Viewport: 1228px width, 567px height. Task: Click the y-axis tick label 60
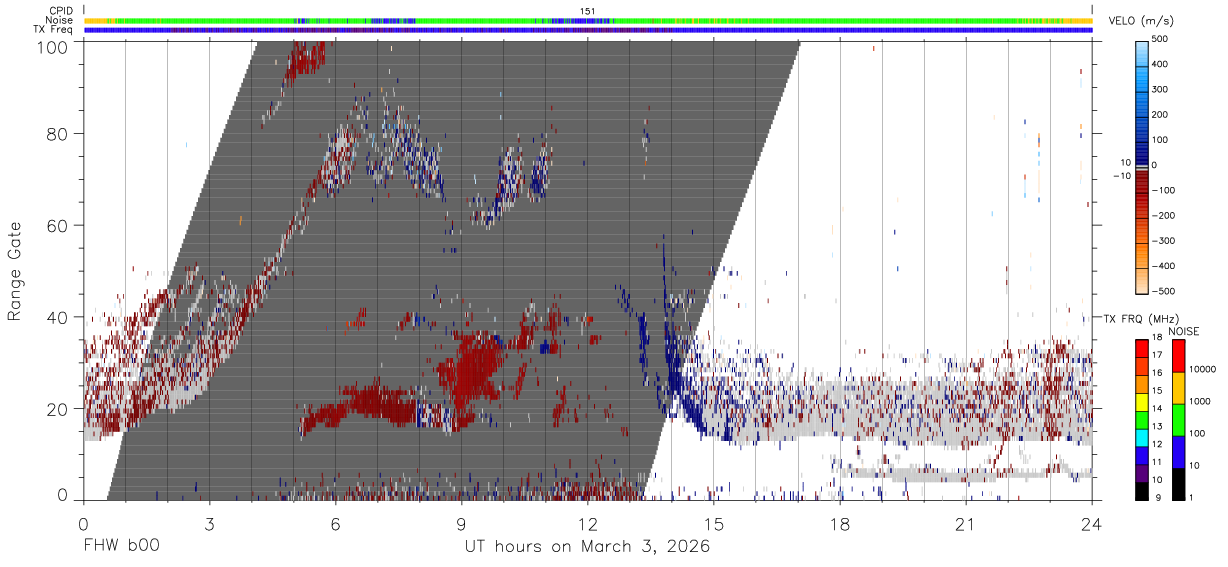pos(58,226)
